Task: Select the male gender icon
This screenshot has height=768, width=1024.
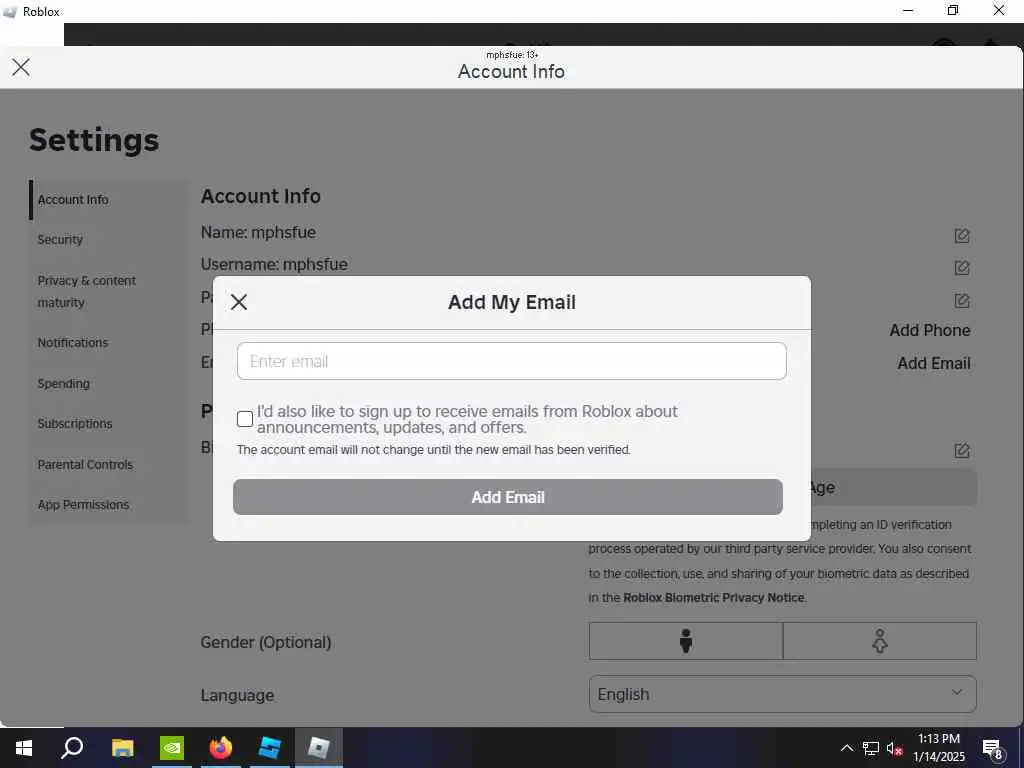Action: [x=686, y=641]
